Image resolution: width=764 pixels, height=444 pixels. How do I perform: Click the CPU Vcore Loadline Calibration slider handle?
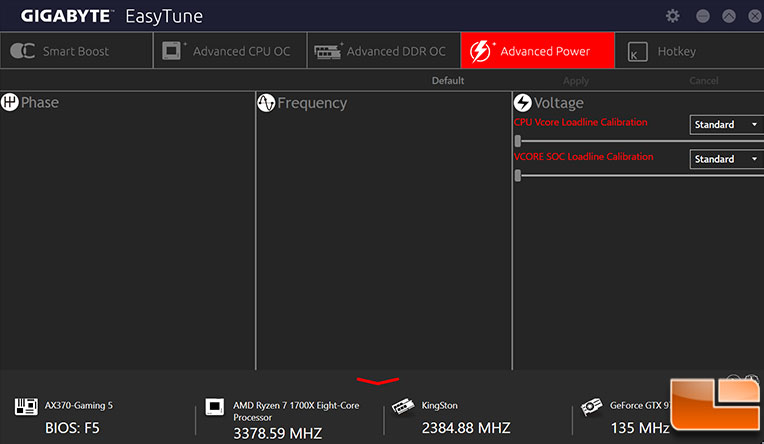[x=518, y=141]
